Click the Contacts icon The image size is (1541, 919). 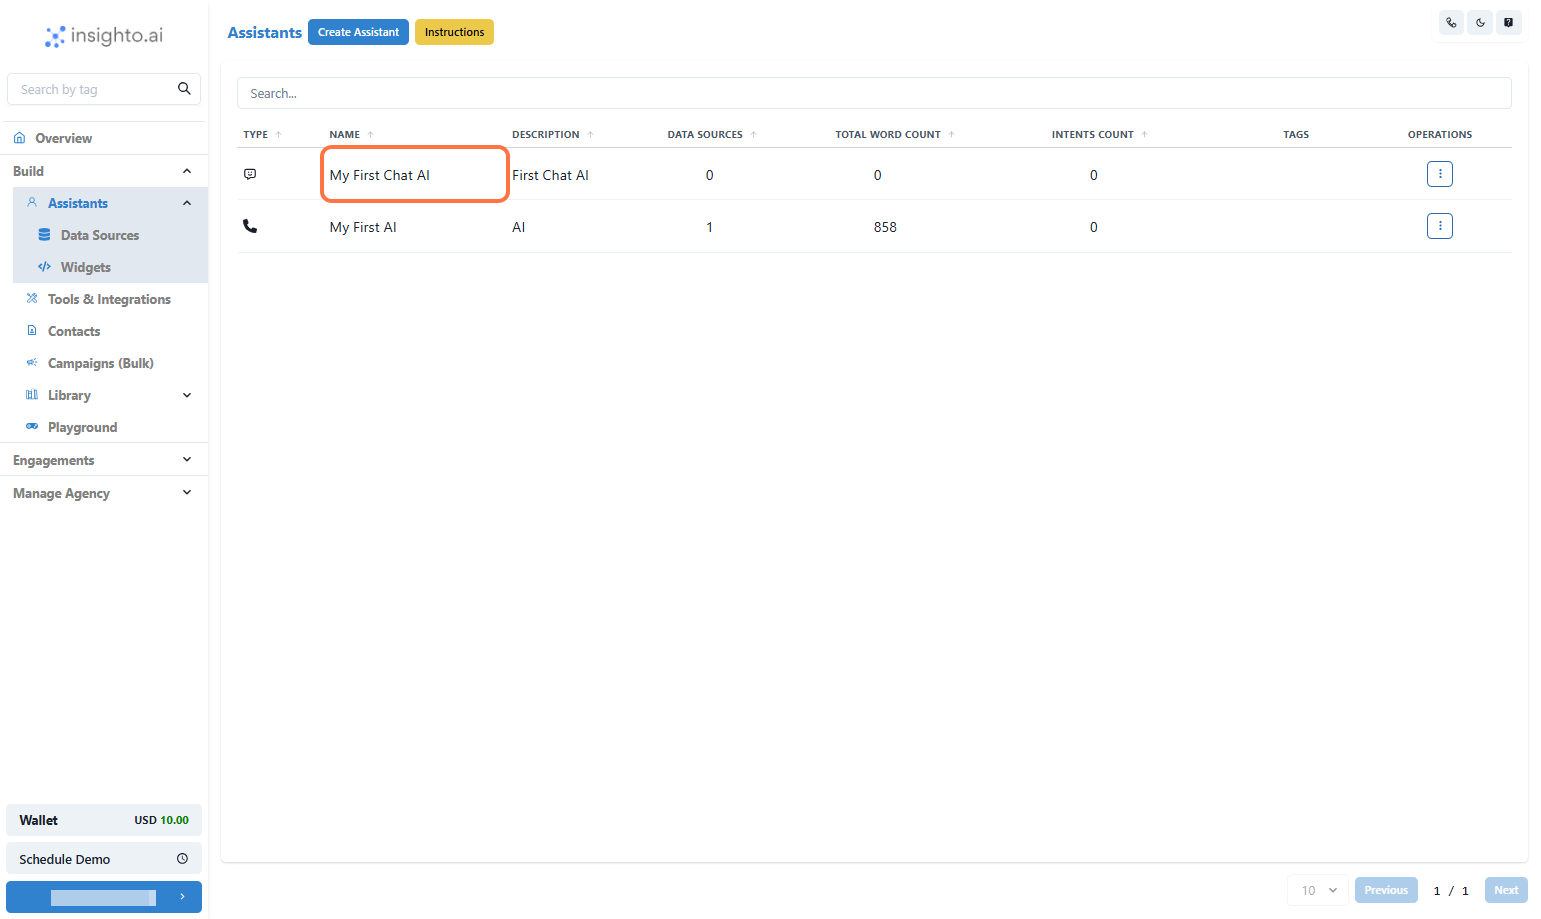[x=32, y=330]
